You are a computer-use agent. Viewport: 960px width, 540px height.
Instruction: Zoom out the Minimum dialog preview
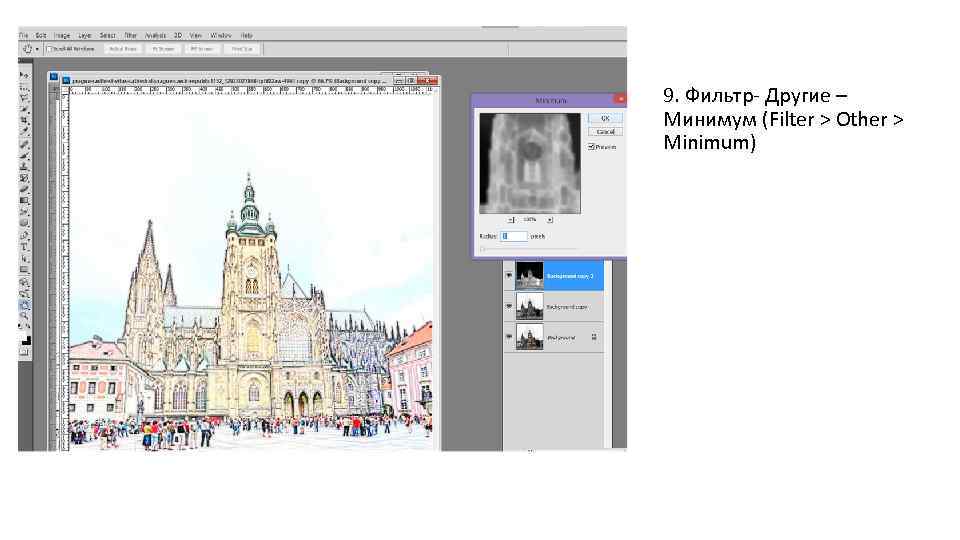[x=511, y=219]
